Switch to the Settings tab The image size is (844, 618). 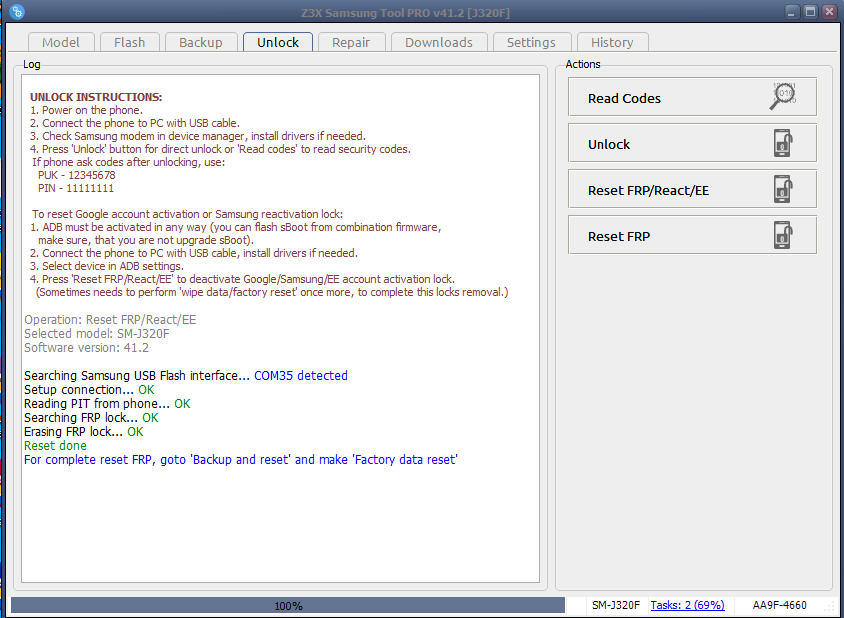531,42
